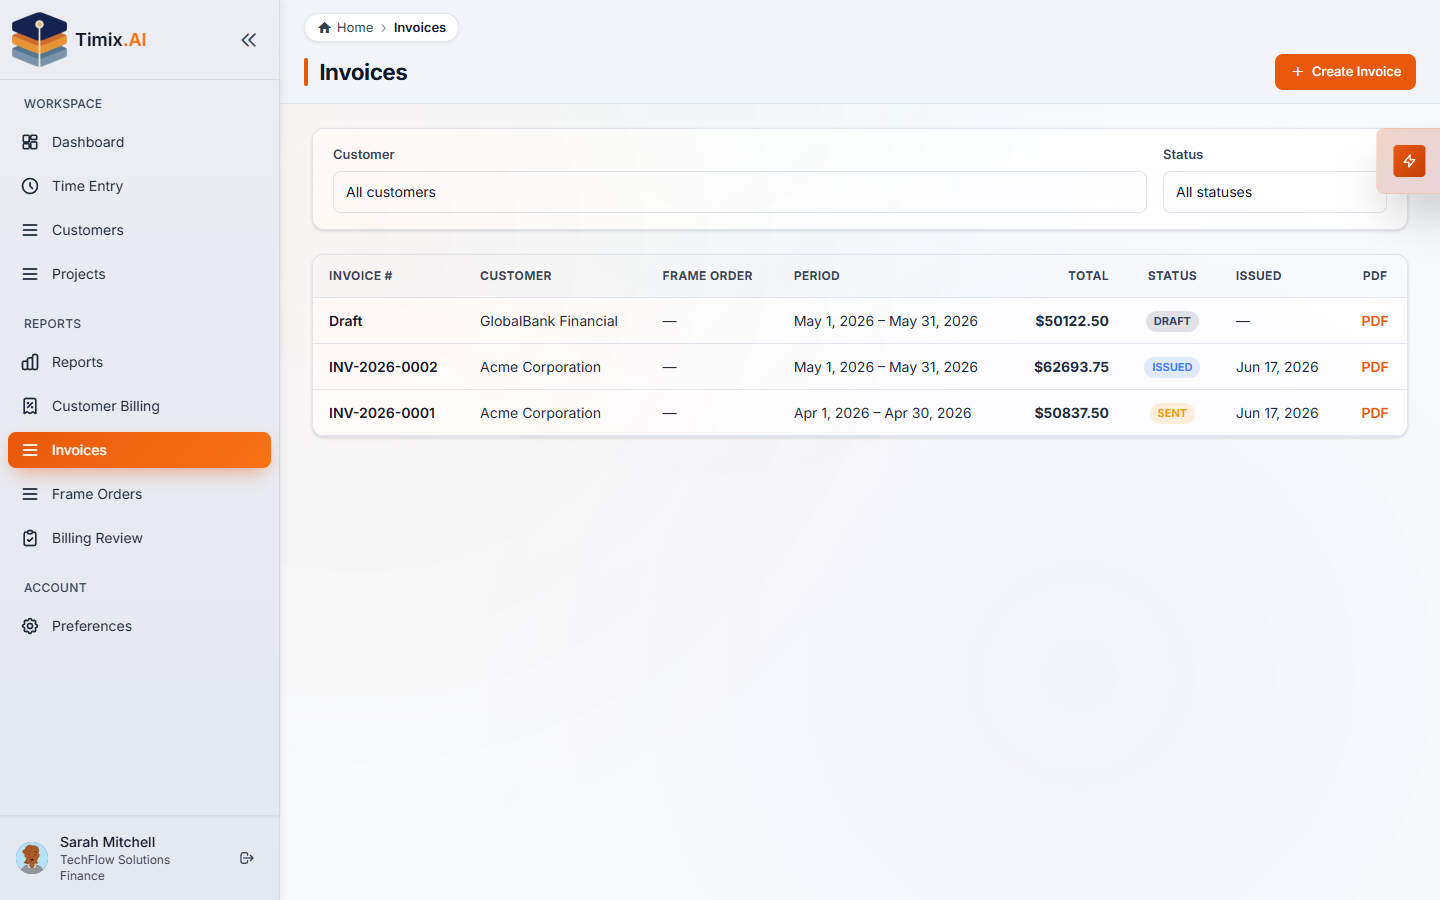Click the Customers list icon
This screenshot has width=1440, height=900.
click(30, 230)
